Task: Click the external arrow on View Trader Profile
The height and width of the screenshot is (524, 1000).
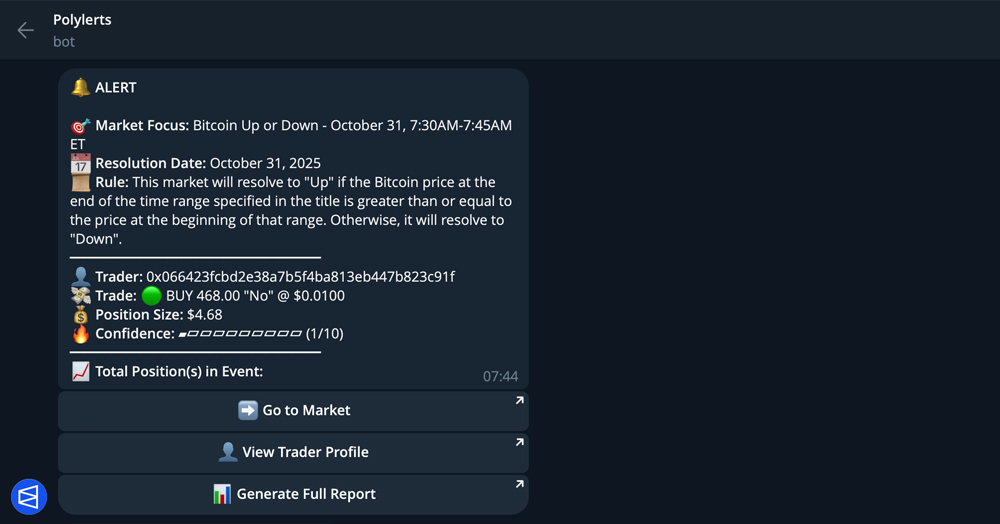Action: [x=519, y=443]
